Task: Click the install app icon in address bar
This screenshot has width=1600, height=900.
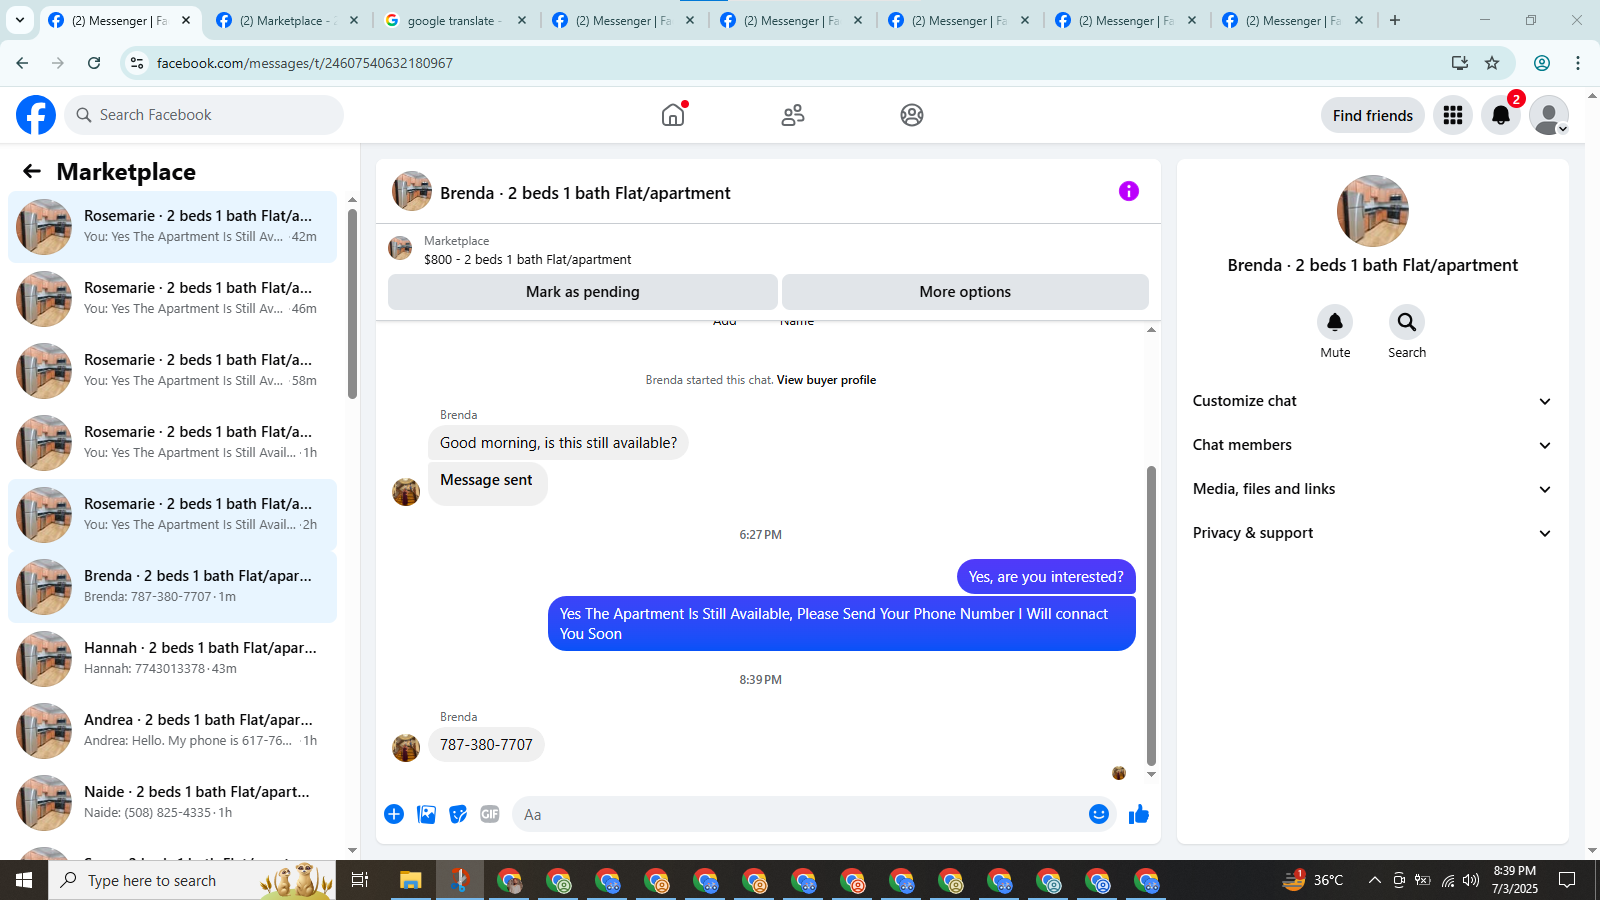Action: coord(1460,63)
